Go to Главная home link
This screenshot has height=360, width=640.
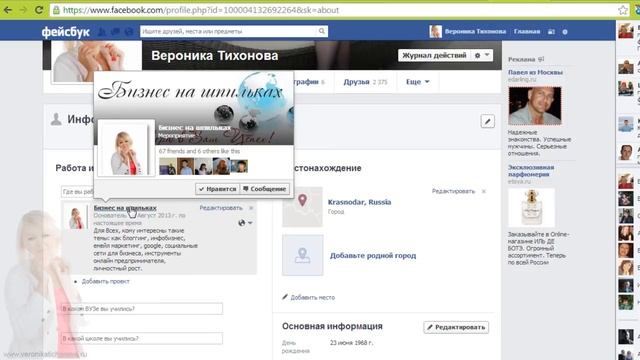[527, 31]
